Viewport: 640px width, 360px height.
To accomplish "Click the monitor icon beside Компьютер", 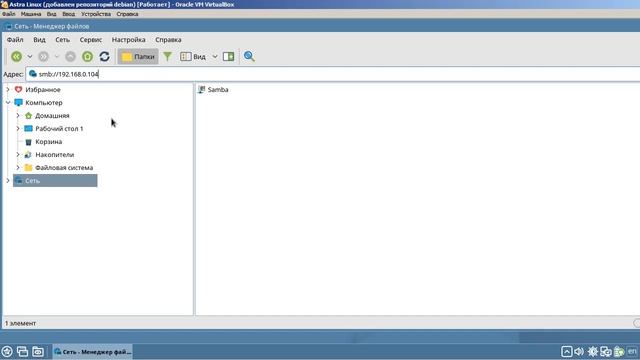I will pyautogui.click(x=18, y=102).
